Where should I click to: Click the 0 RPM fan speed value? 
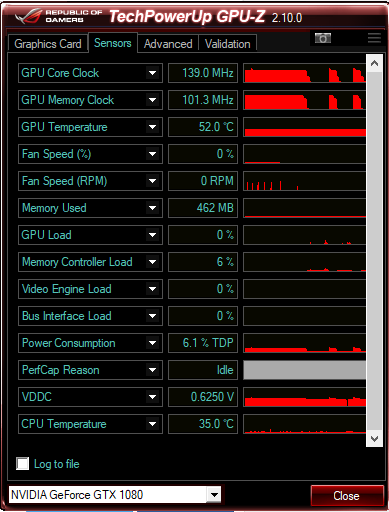pyautogui.click(x=203, y=181)
